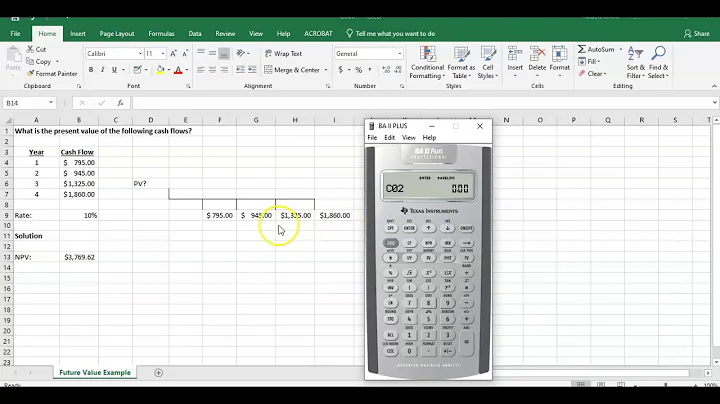
Task: Add a new sheet
Action: pos(158,373)
